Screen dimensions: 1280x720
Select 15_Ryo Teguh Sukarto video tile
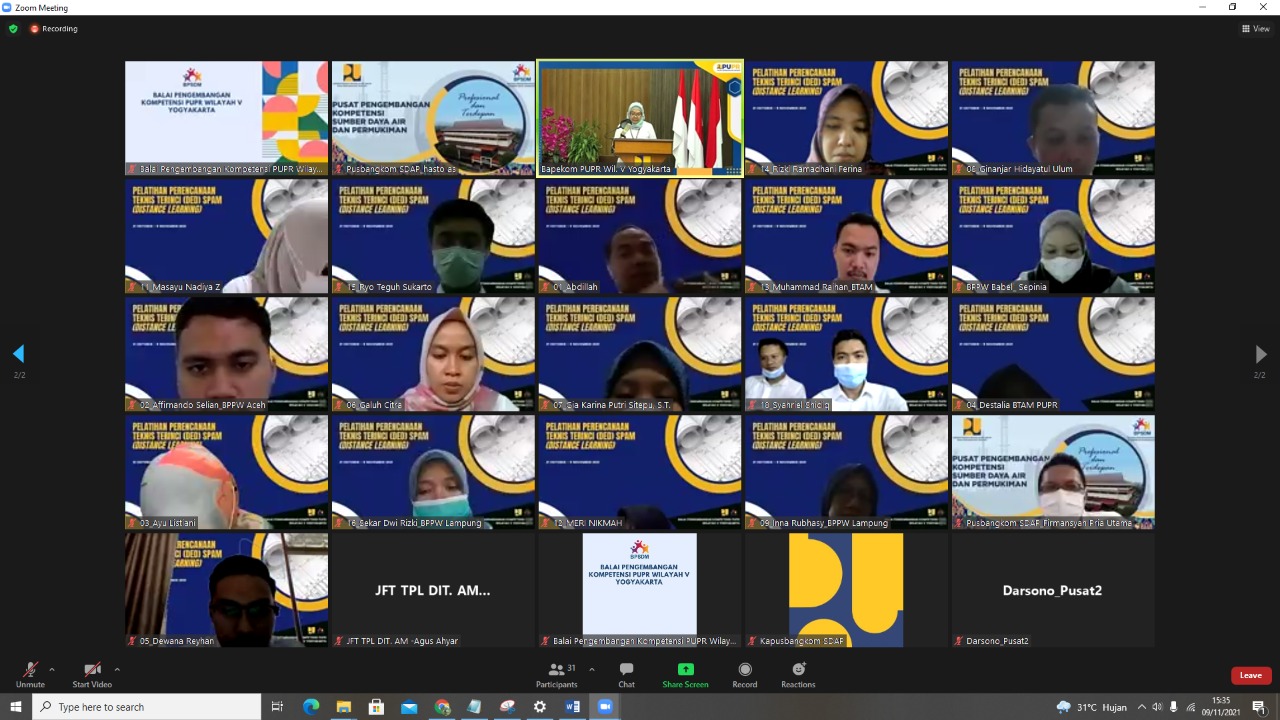tap(433, 236)
